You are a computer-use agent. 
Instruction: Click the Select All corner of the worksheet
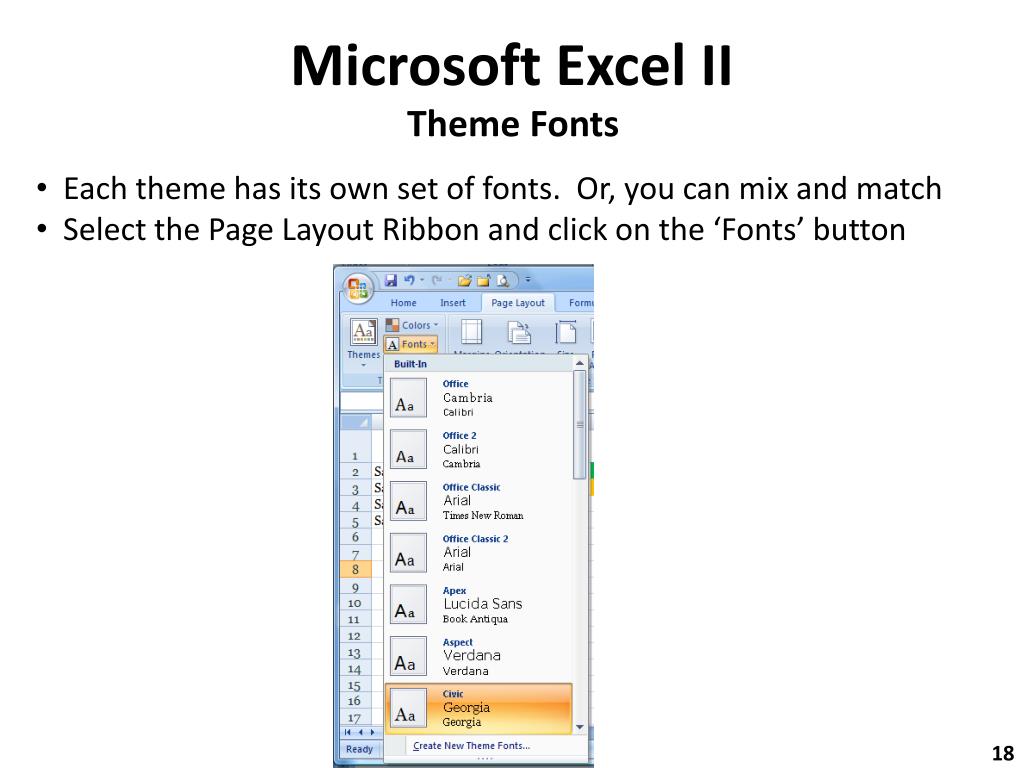click(x=355, y=423)
